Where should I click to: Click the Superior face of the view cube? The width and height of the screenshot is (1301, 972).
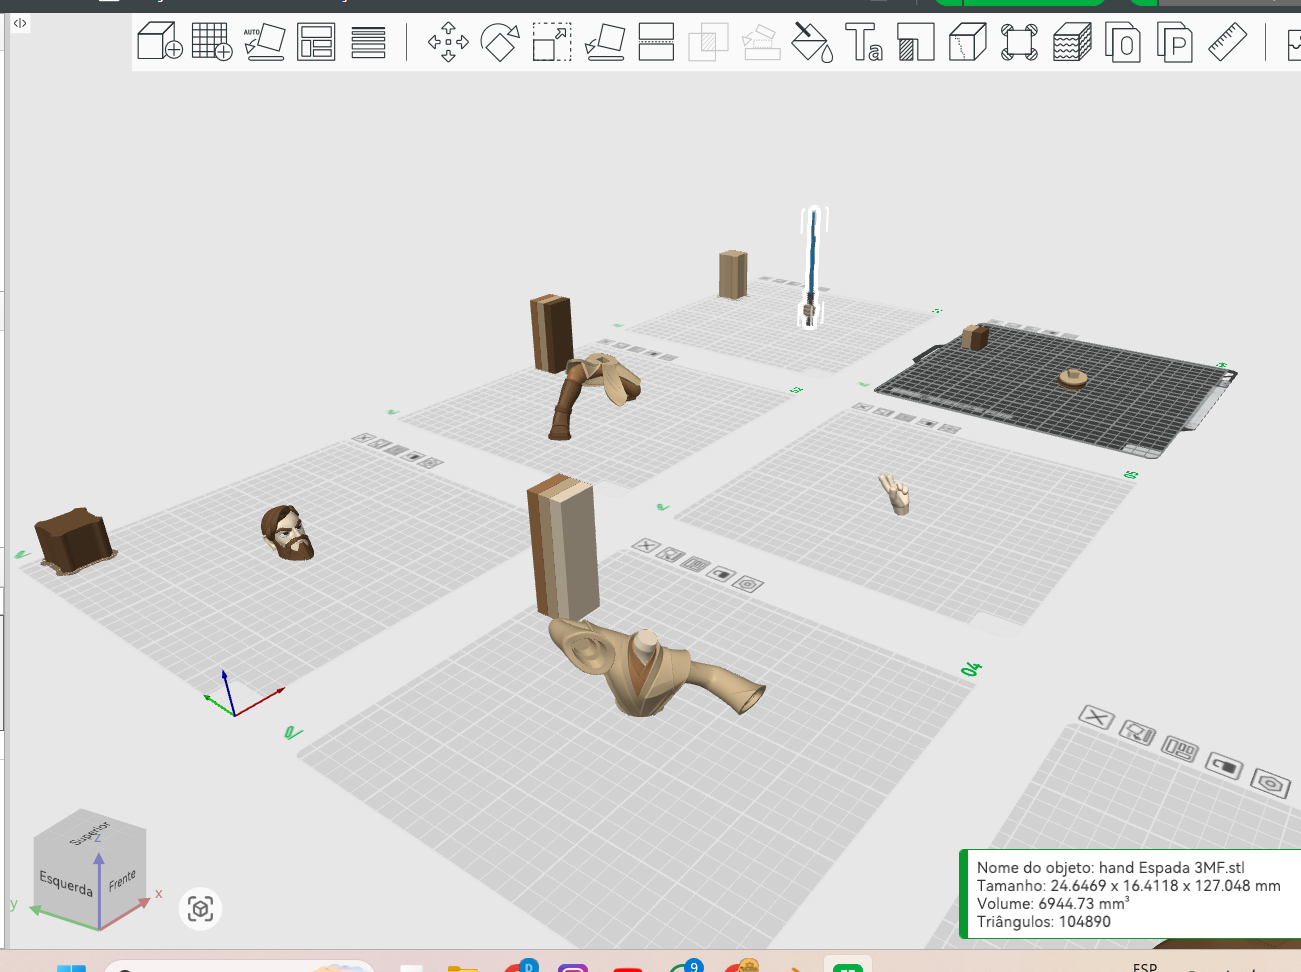[90, 831]
